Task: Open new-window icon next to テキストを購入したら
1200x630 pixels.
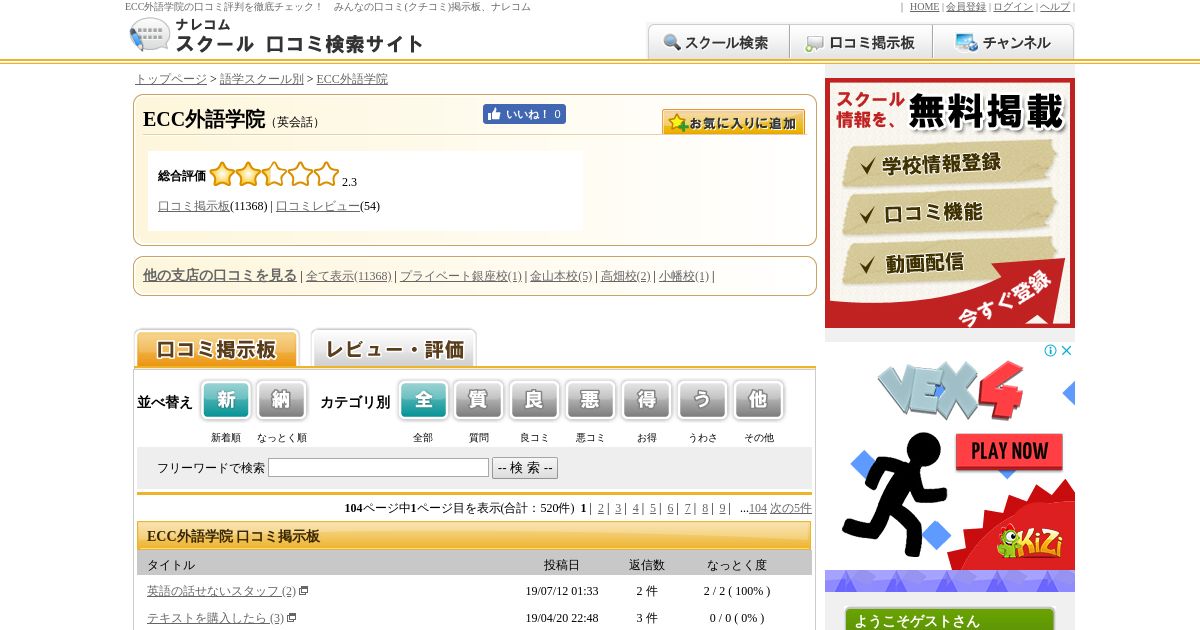Action: pos(292,618)
